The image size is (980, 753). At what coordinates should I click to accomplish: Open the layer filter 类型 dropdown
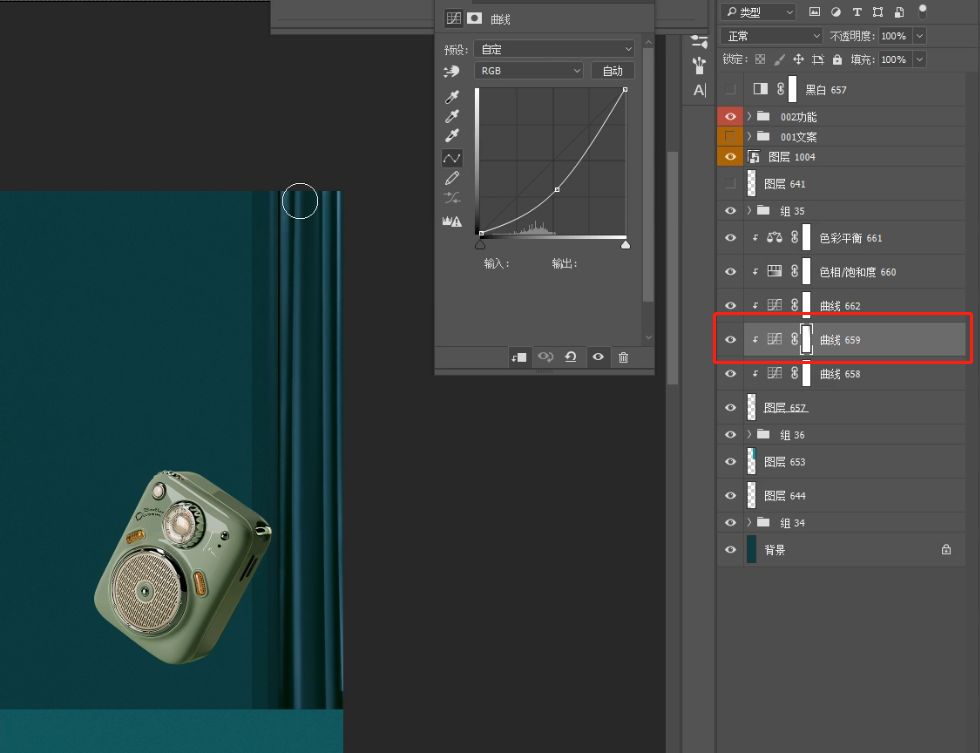(758, 12)
